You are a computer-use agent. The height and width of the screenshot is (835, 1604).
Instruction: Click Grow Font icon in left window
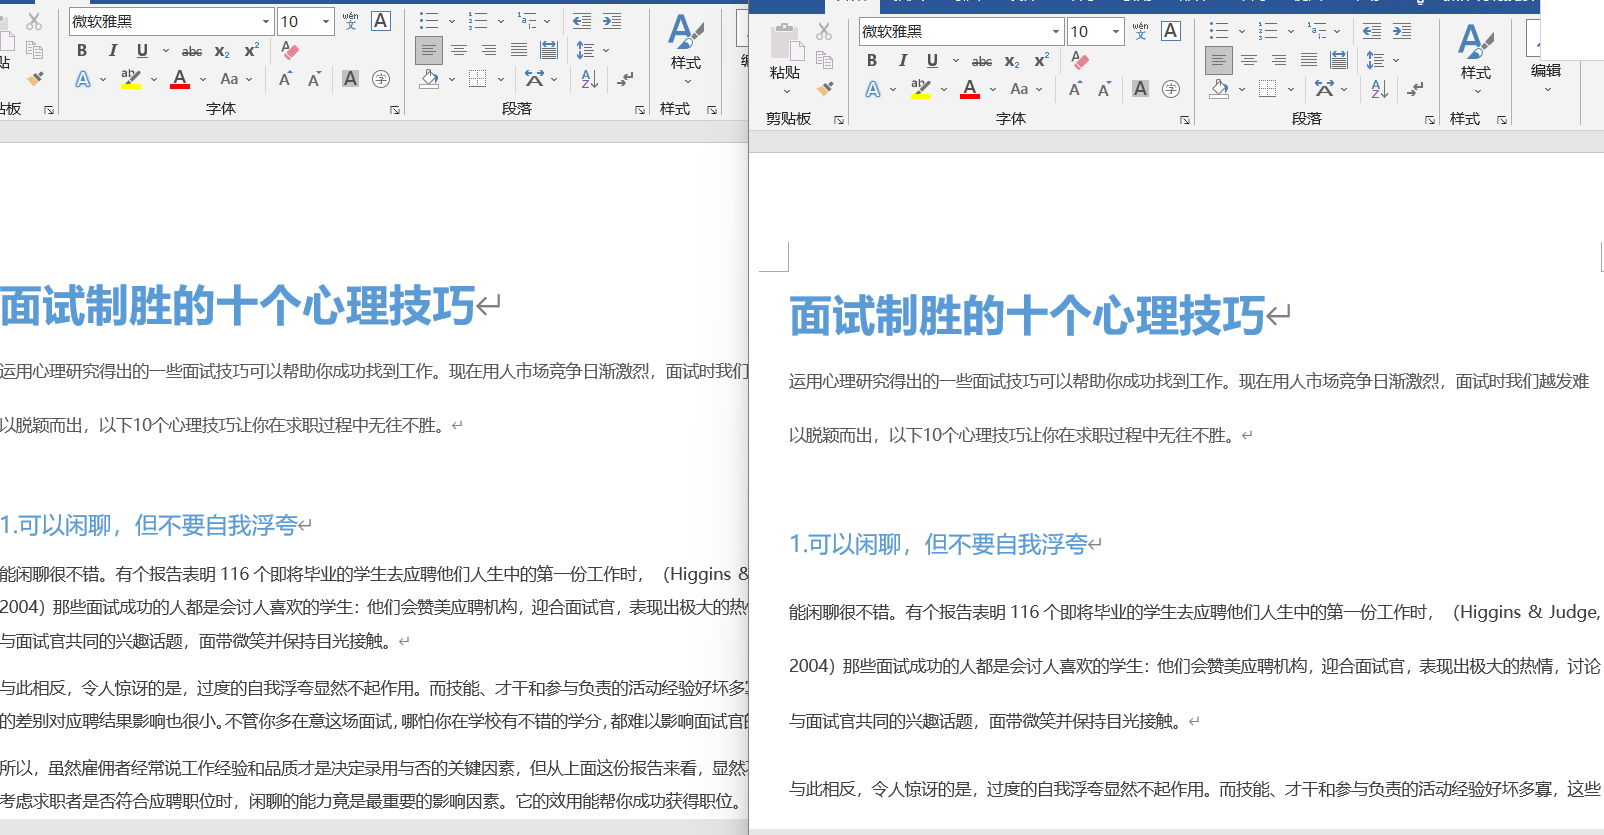pyautogui.click(x=285, y=79)
